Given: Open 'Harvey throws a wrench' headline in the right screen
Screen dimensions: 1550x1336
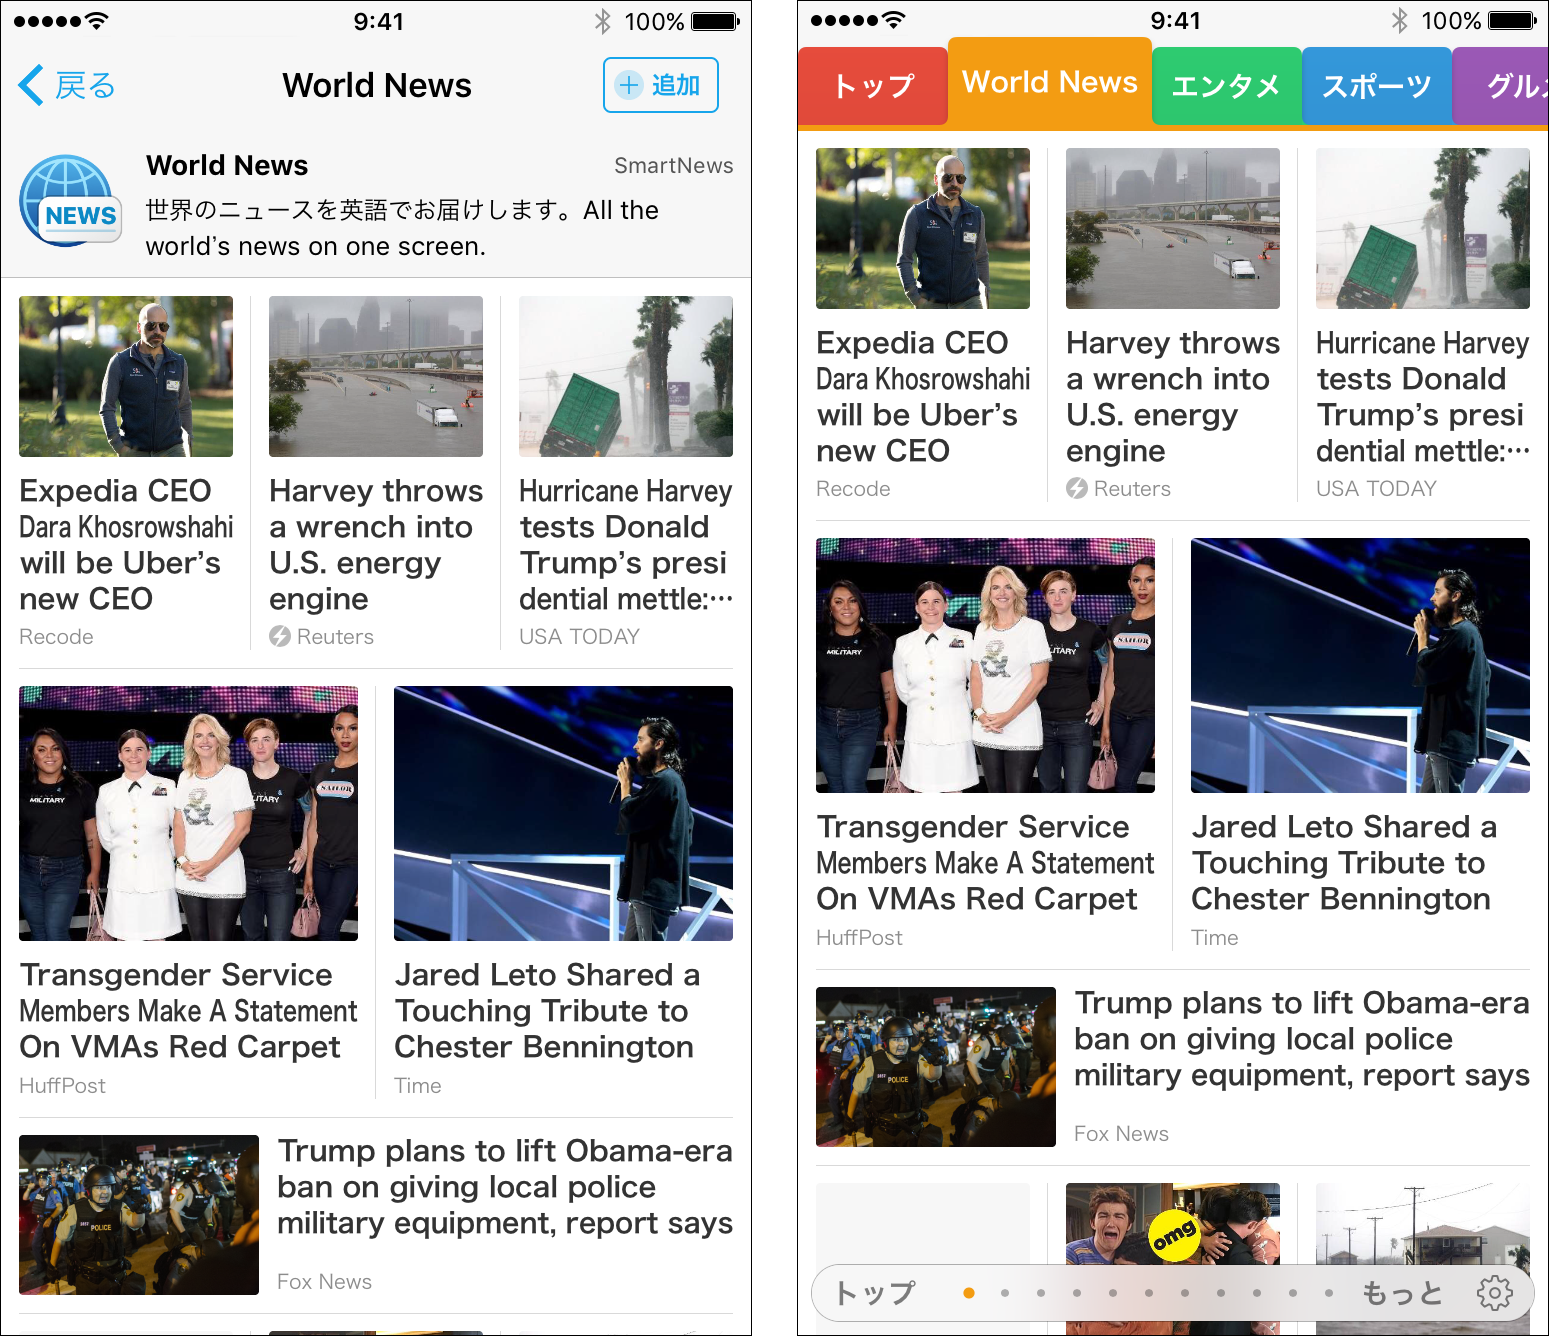Looking at the screenshot, I should [x=1173, y=397].
